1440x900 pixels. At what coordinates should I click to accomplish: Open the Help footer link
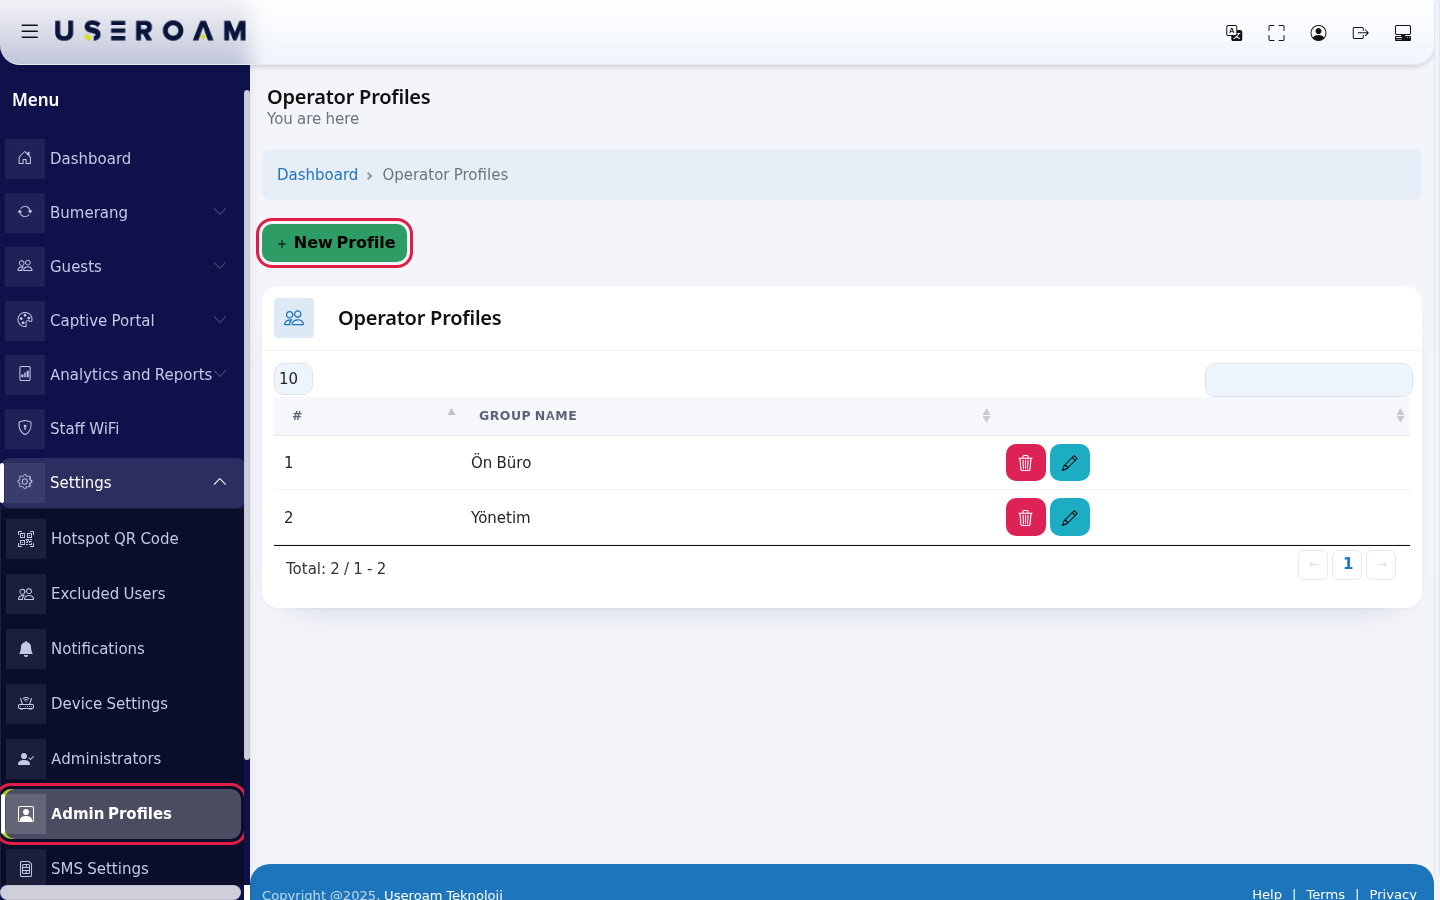point(1266,894)
